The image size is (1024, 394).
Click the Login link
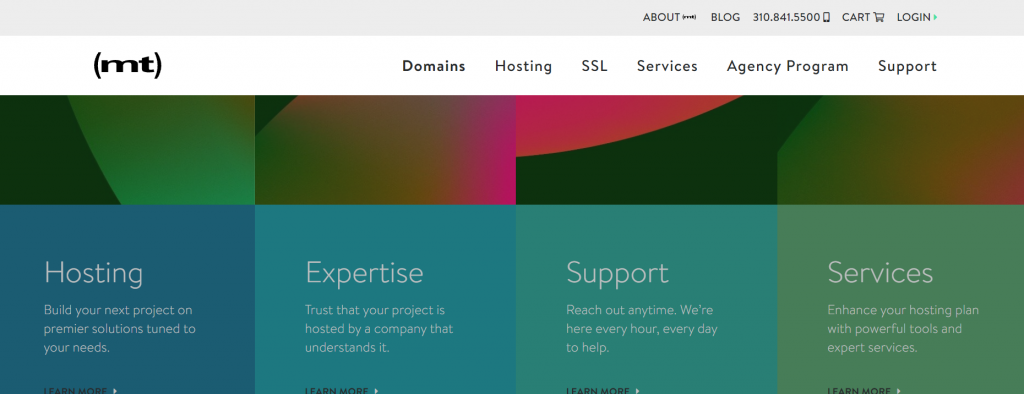[914, 18]
